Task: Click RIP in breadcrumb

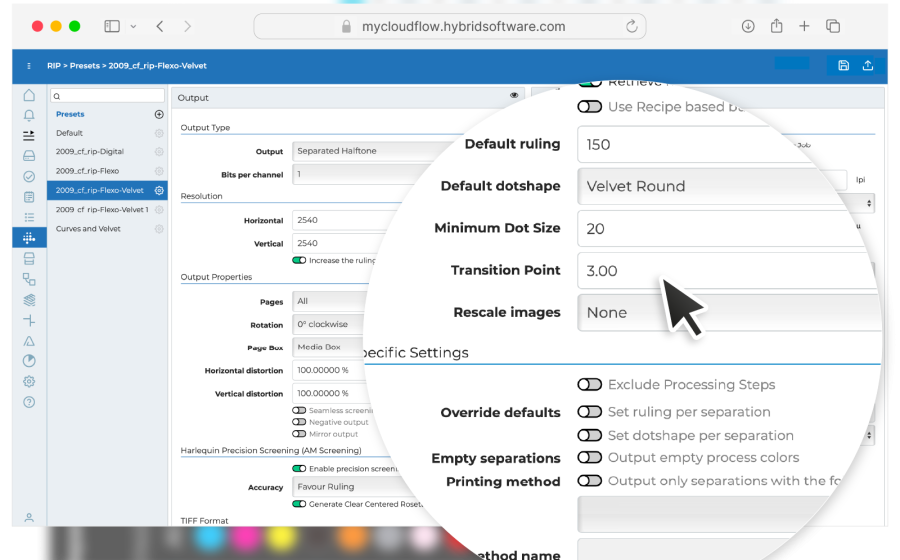Action: (x=54, y=66)
